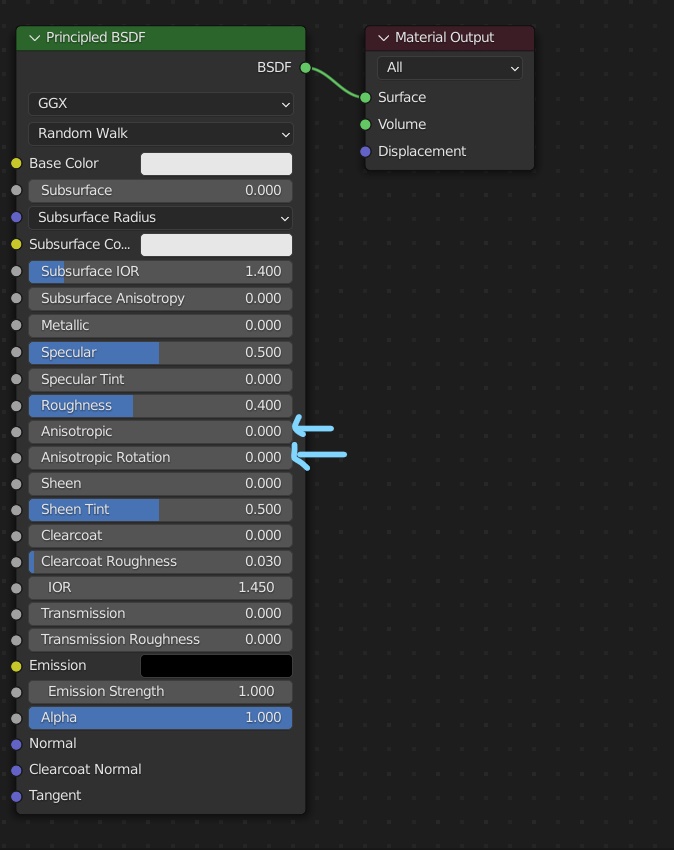The width and height of the screenshot is (674, 850).
Task: Click the Clearcoat Roughness slider
Action: tap(161, 562)
